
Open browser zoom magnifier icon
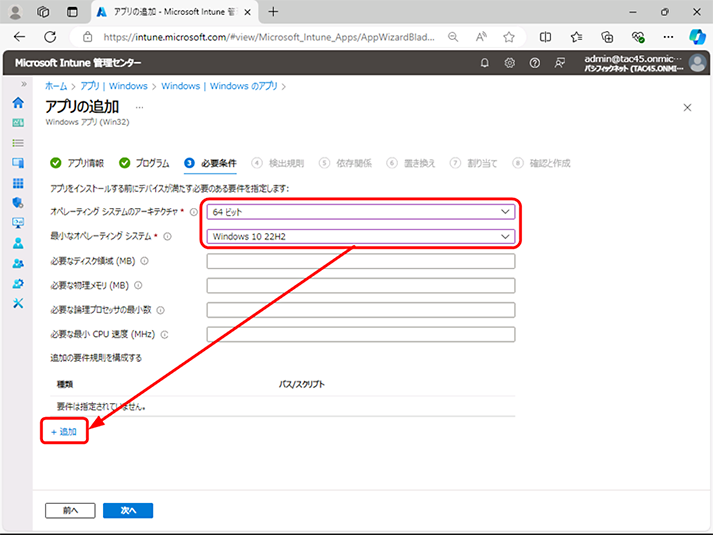[x=453, y=37]
